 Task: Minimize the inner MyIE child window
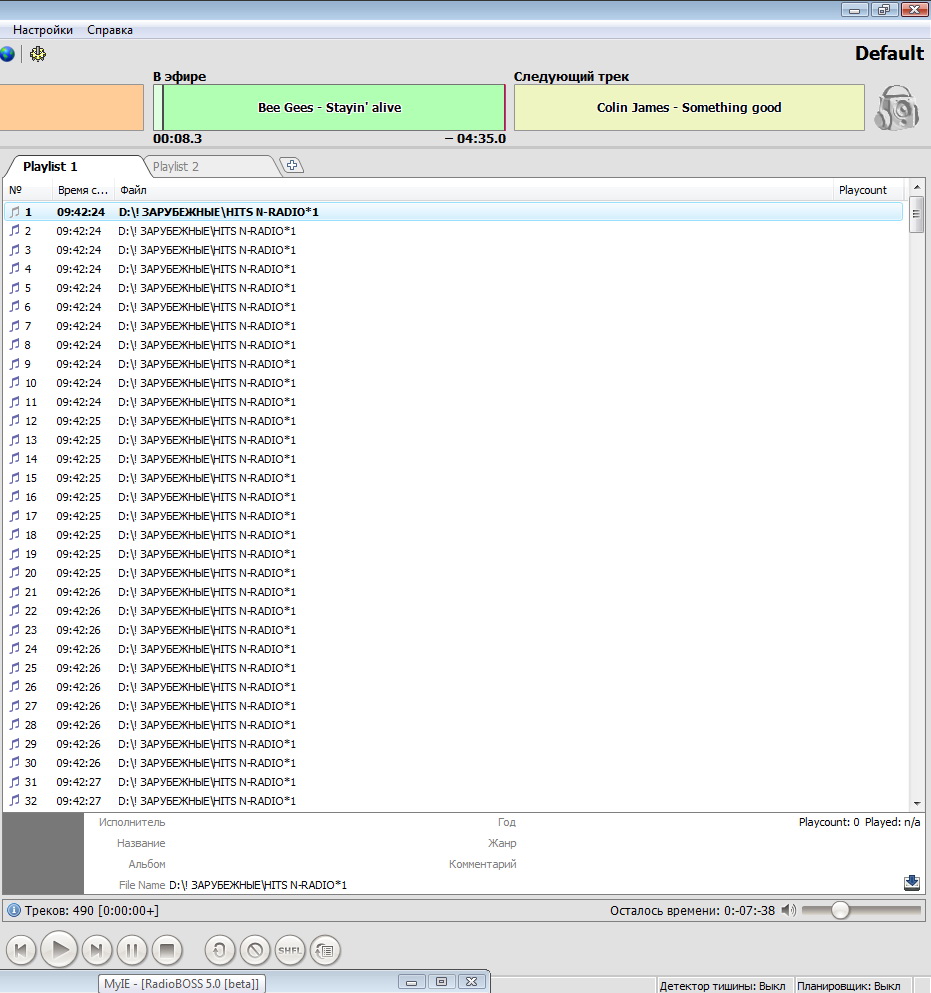[x=412, y=982]
